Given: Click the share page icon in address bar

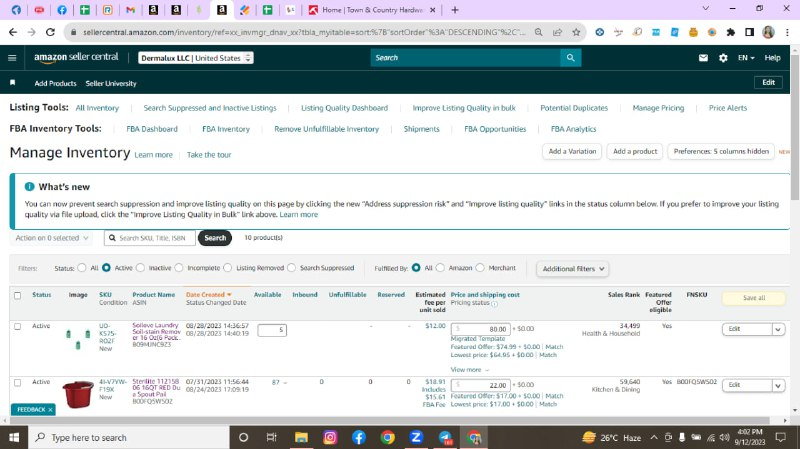Looking at the screenshot, I should coord(557,32).
